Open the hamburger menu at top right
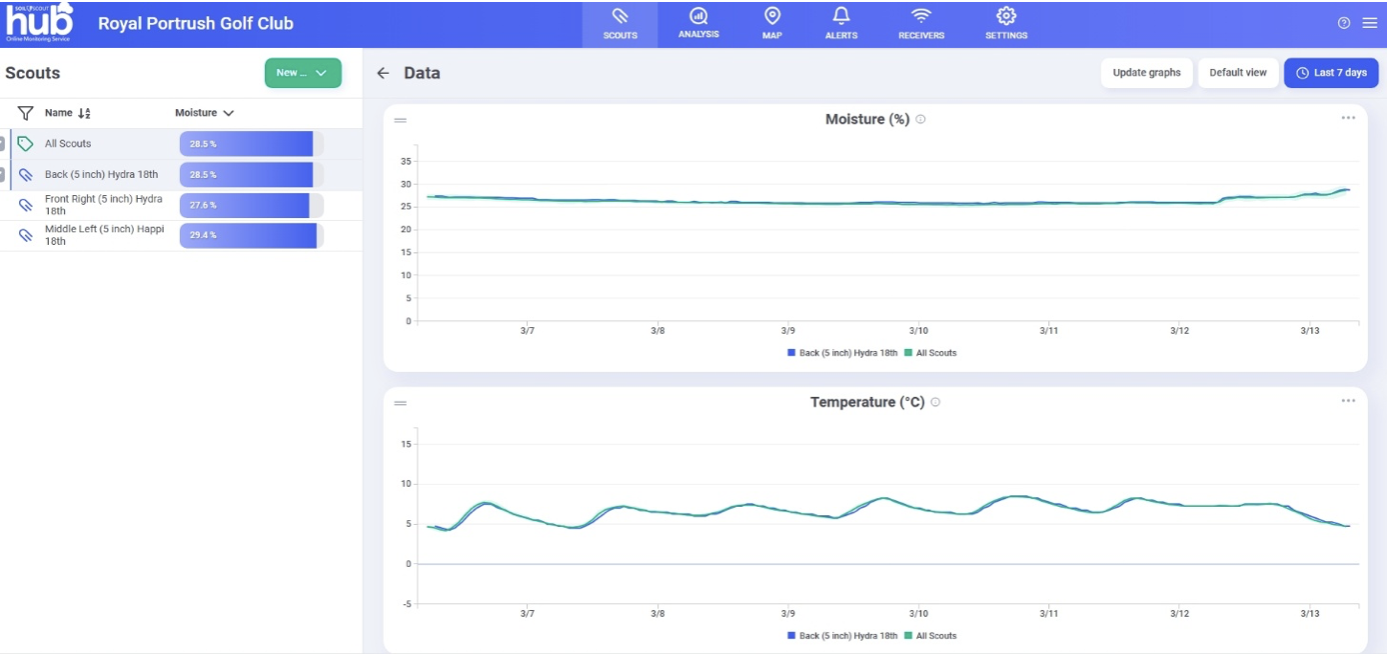This screenshot has width=1394, height=660. (1369, 23)
